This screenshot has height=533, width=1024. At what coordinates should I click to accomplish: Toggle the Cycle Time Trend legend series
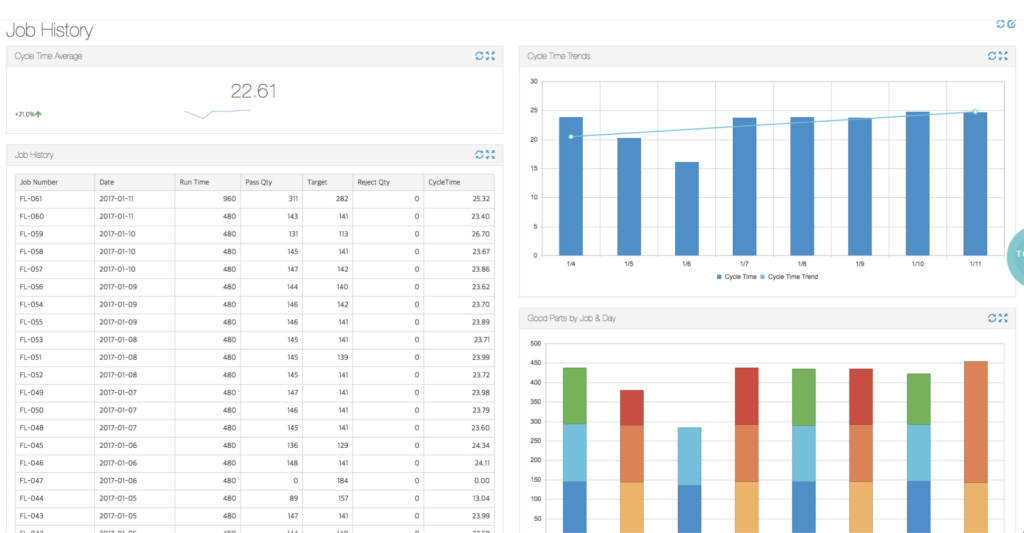(x=789, y=277)
